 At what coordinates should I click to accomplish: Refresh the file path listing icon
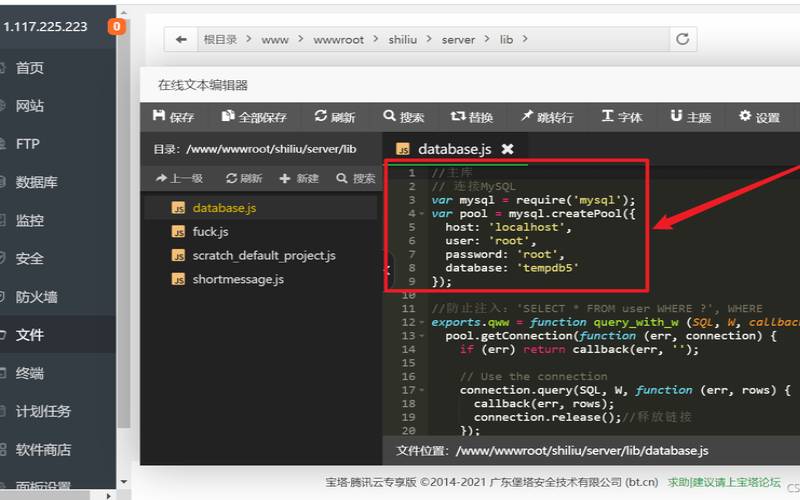point(683,39)
